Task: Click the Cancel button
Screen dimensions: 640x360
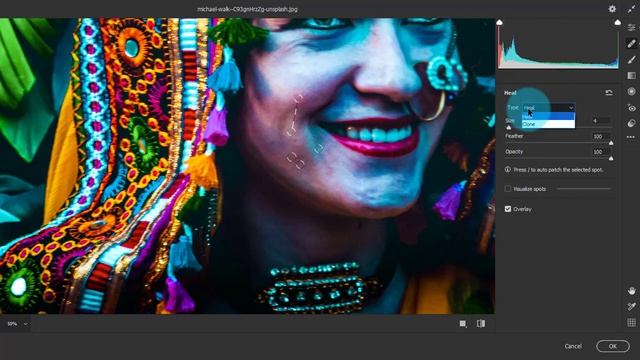Action: click(x=573, y=346)
